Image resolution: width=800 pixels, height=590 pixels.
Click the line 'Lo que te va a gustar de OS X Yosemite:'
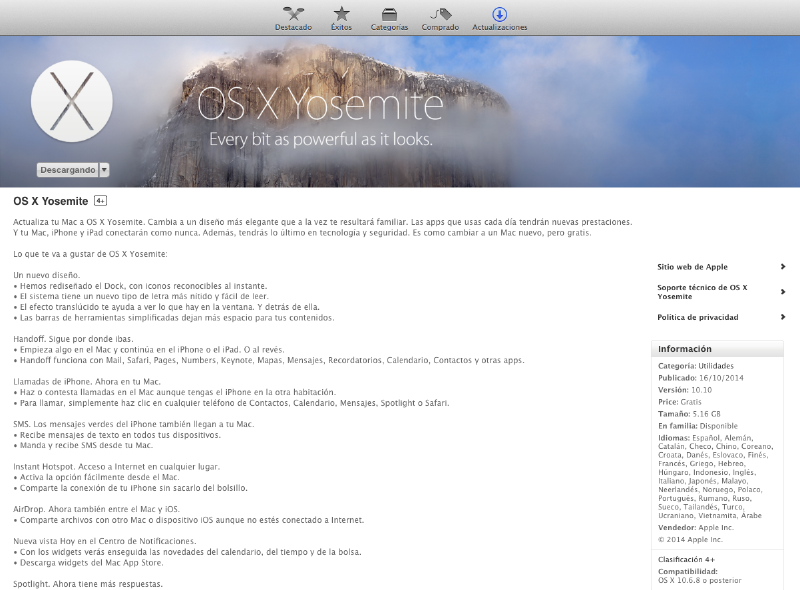pos(90,254)
